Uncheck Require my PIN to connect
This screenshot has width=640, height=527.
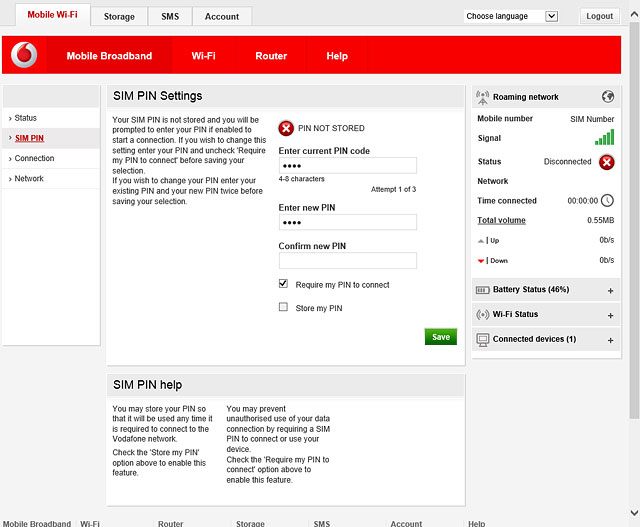(x=283, y=283)
